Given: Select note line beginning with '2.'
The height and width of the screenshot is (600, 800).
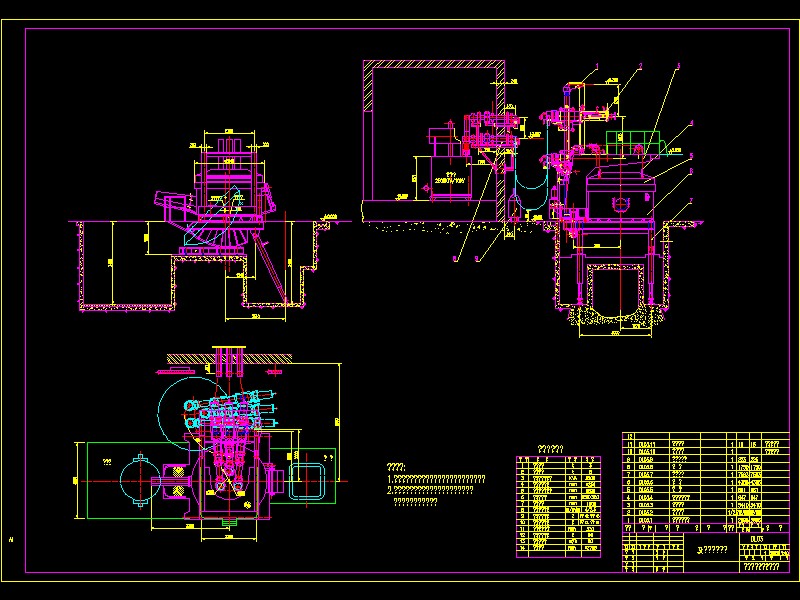Looking at the screenshot, I should tap(431, 490).
